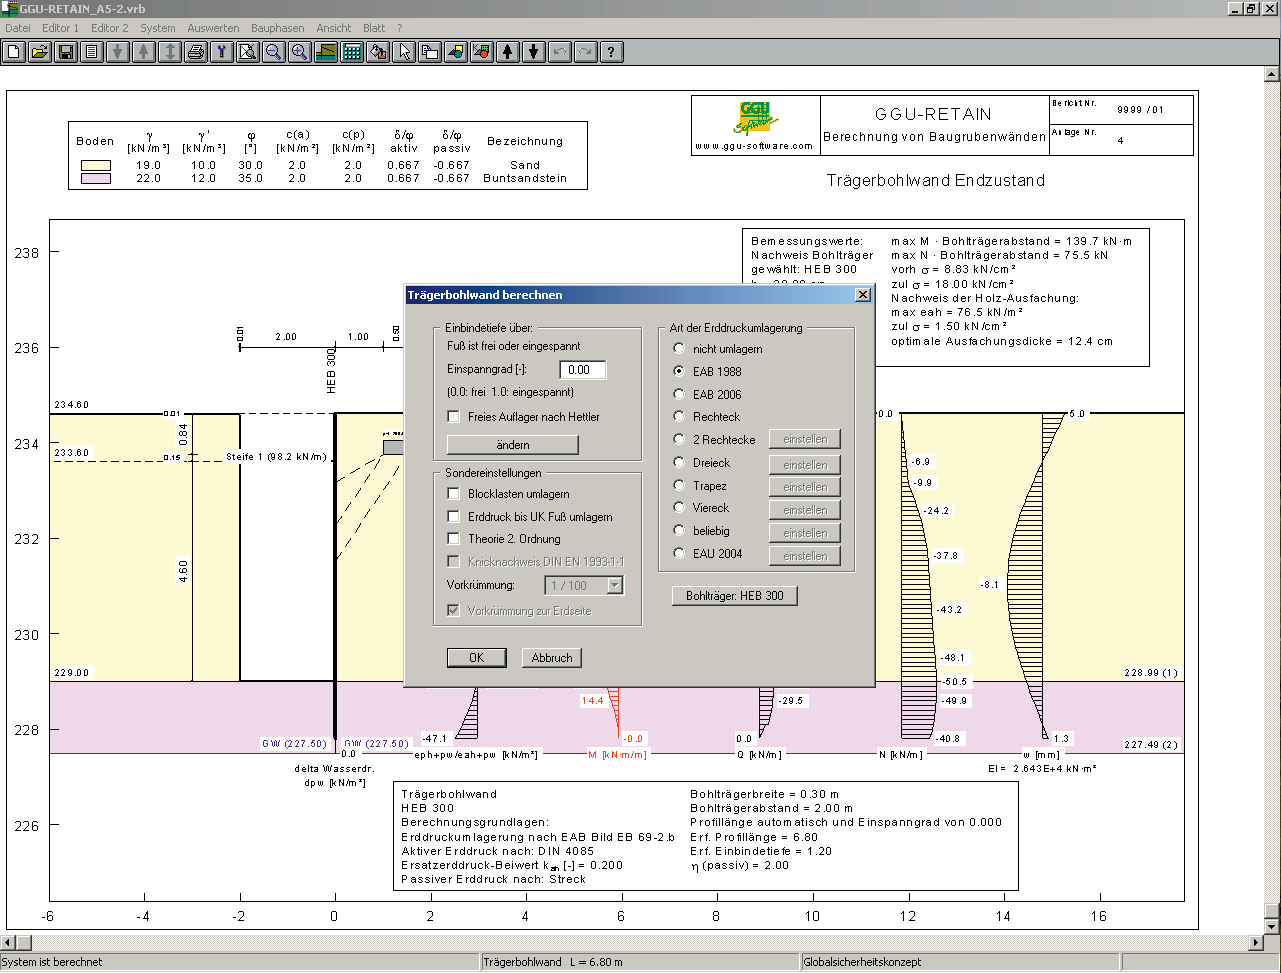Close the Trägerbohlwand berechnen dialog
This screenshot has height=973, width=1281.
pos(863,295)
